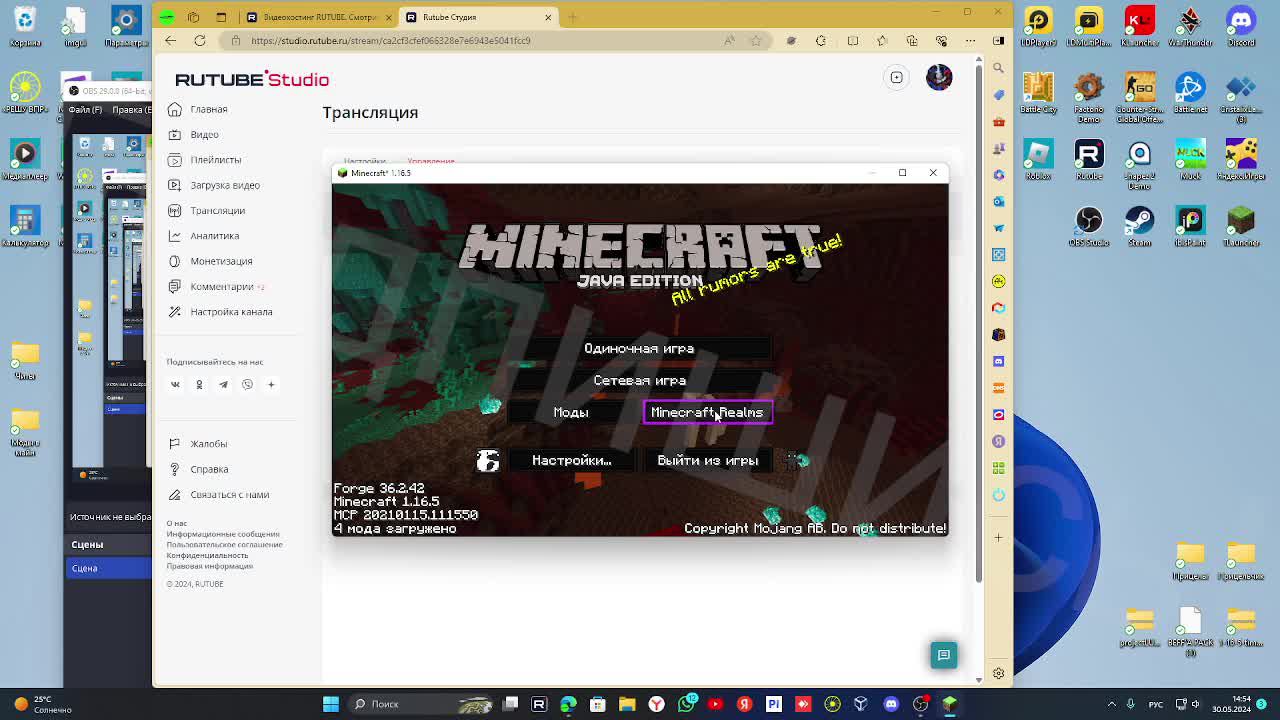Go to Плейлисты in the sidebar
1280x720 pixels.
click(205, 160)
